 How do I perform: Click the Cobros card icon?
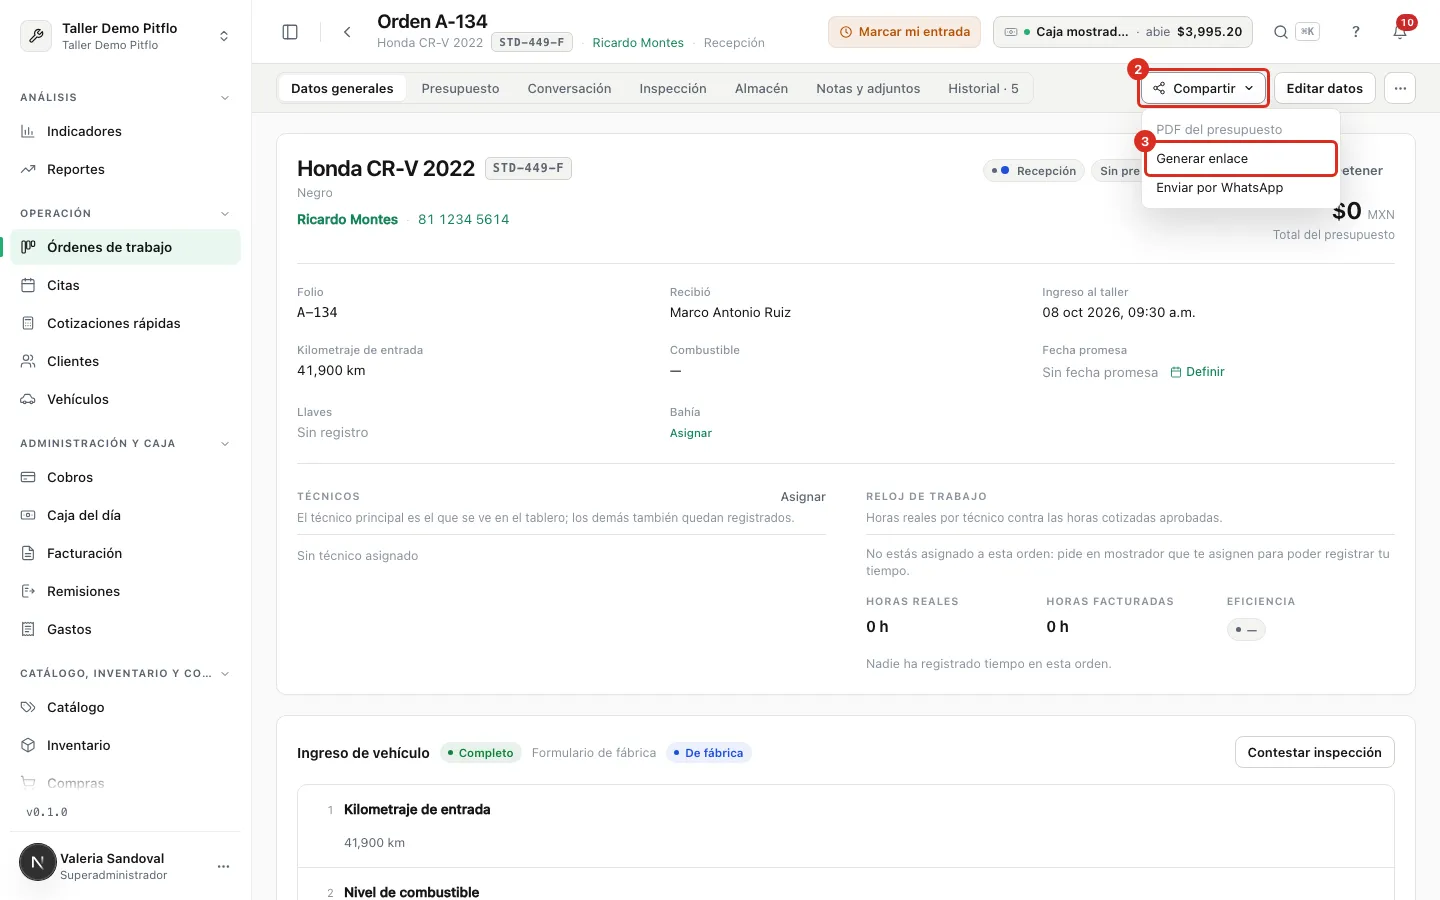pos(28,477)
